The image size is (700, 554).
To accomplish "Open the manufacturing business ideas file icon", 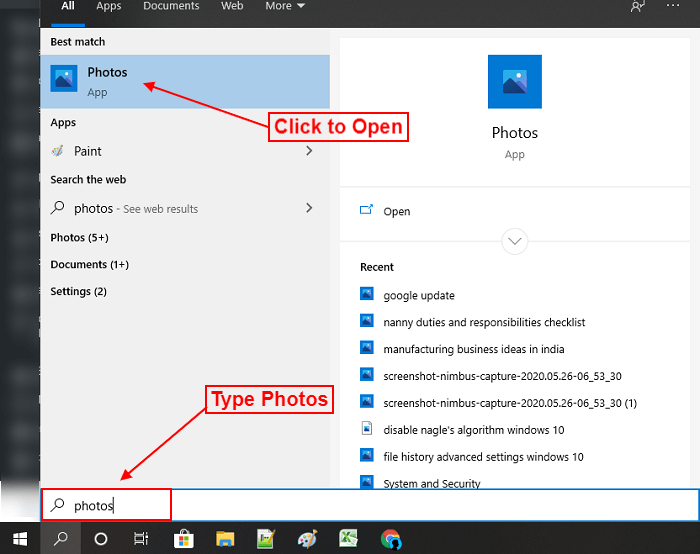I will 367,347.
